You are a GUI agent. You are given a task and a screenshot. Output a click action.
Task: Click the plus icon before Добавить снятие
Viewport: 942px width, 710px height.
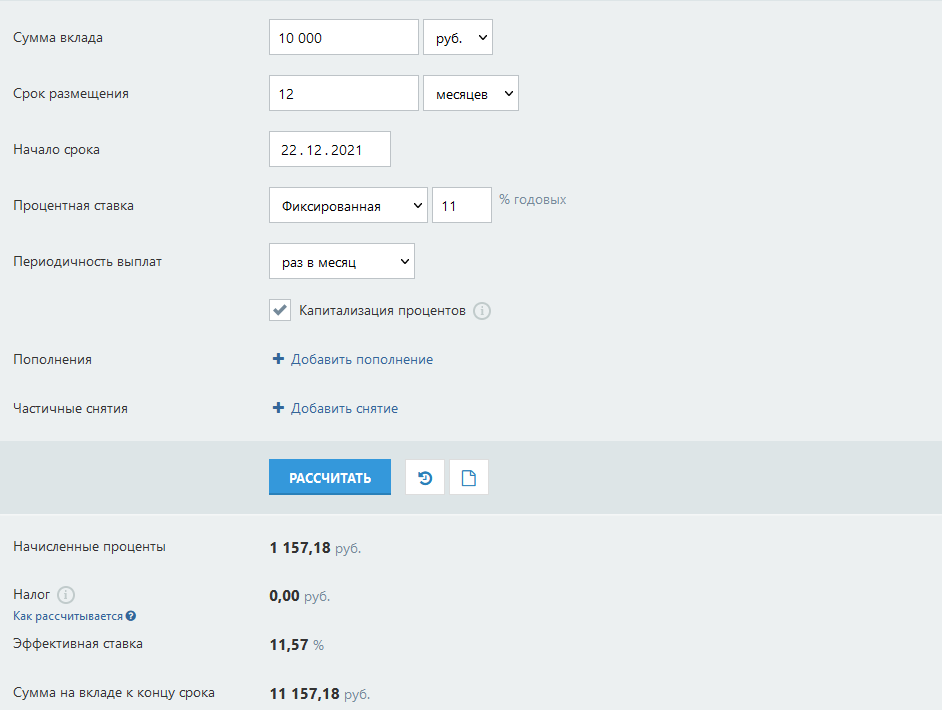[278, 408]
